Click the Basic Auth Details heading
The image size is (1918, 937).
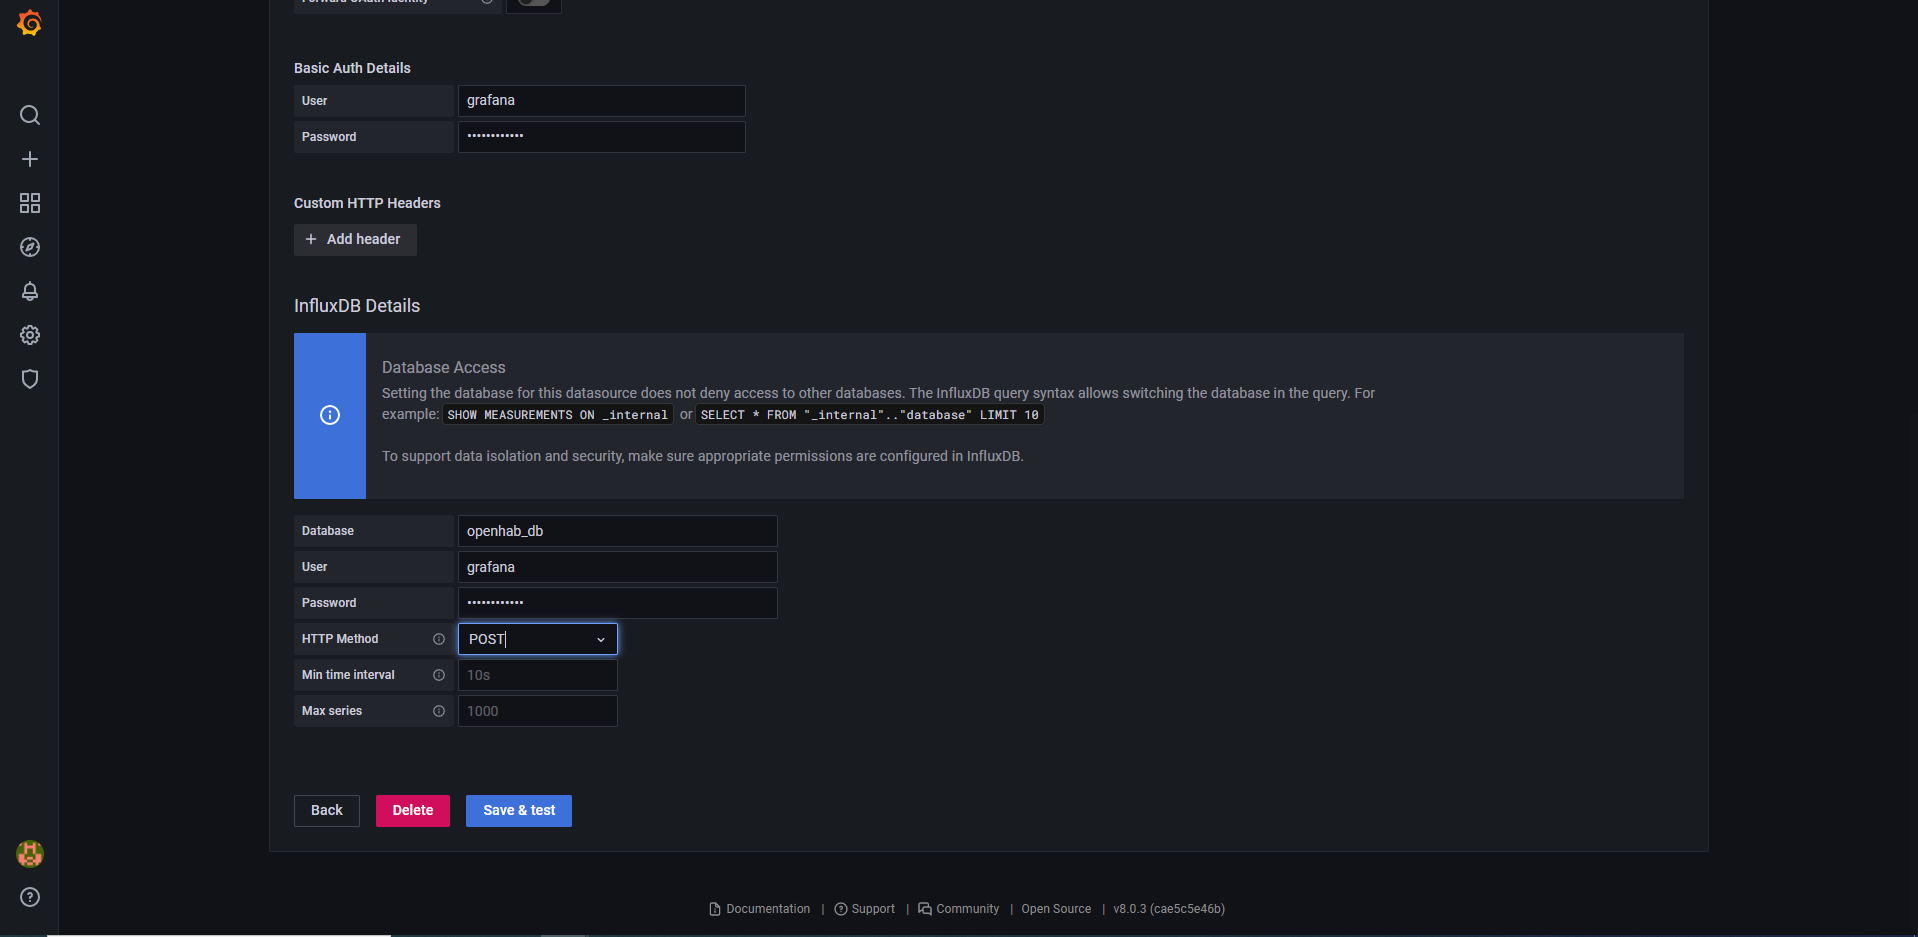tap(352, 68)
